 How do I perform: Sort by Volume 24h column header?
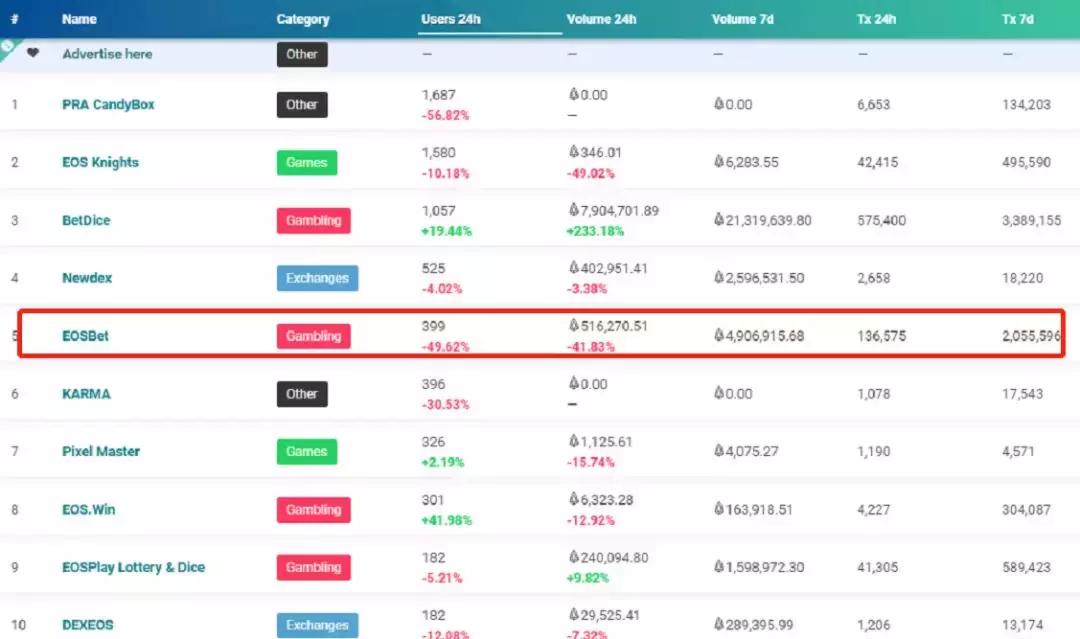(601, 19)
